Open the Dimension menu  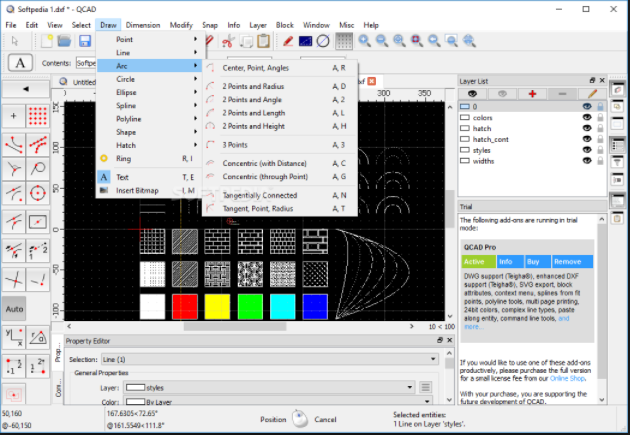[143, 25]
